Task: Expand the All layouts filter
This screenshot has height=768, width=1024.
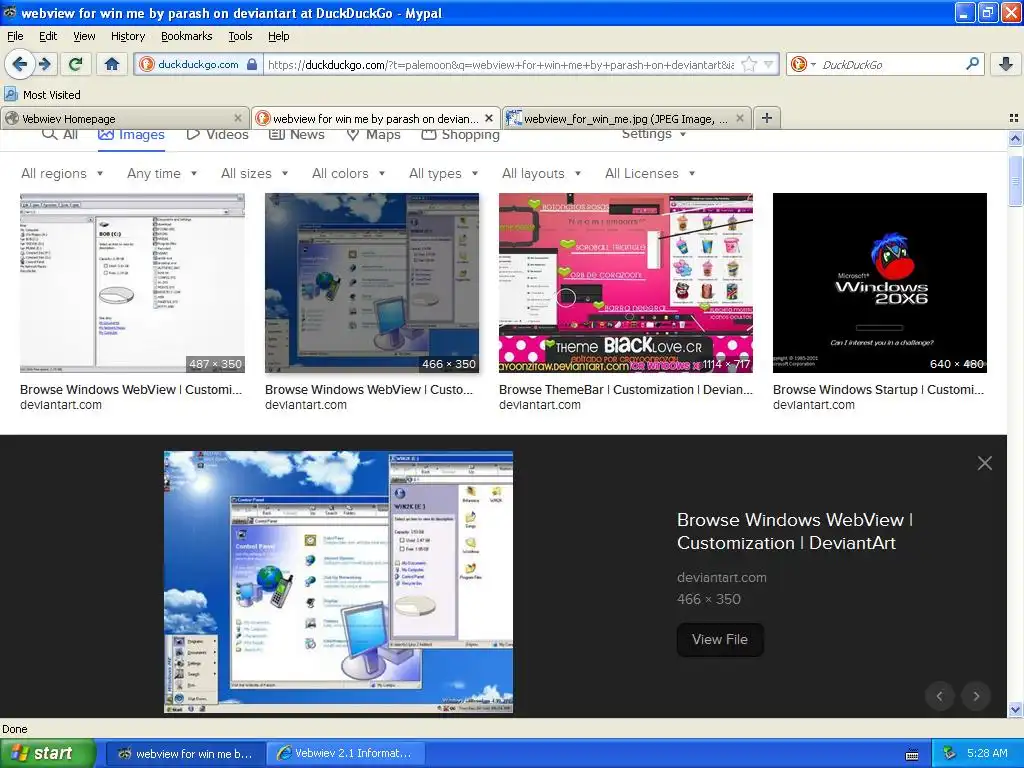Action: 541,174
